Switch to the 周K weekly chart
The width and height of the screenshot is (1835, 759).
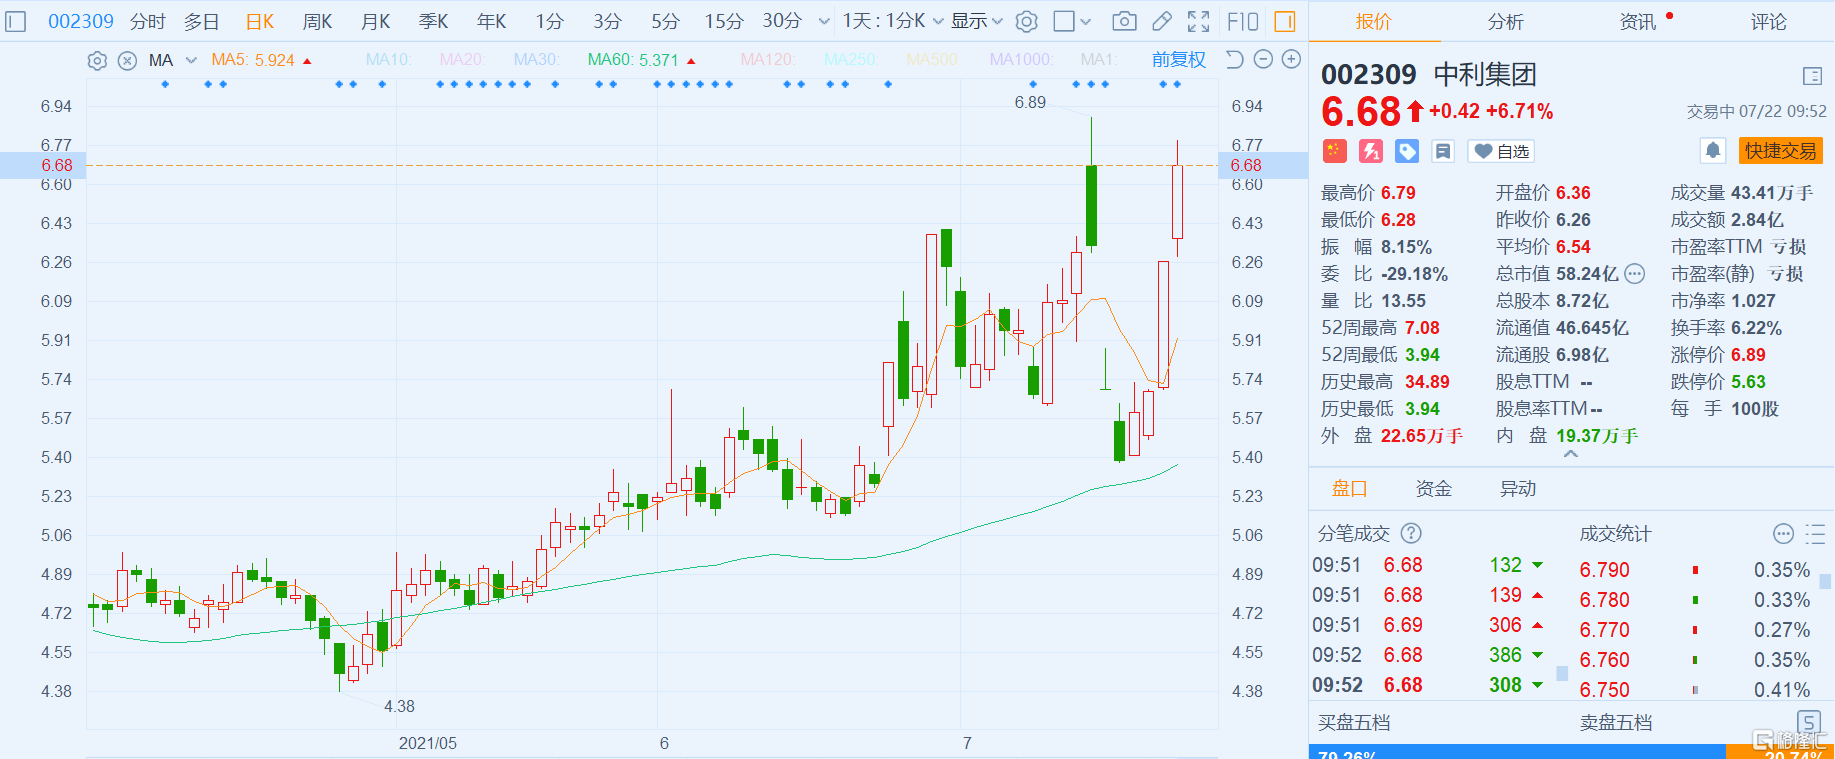(x=317, y=21)
